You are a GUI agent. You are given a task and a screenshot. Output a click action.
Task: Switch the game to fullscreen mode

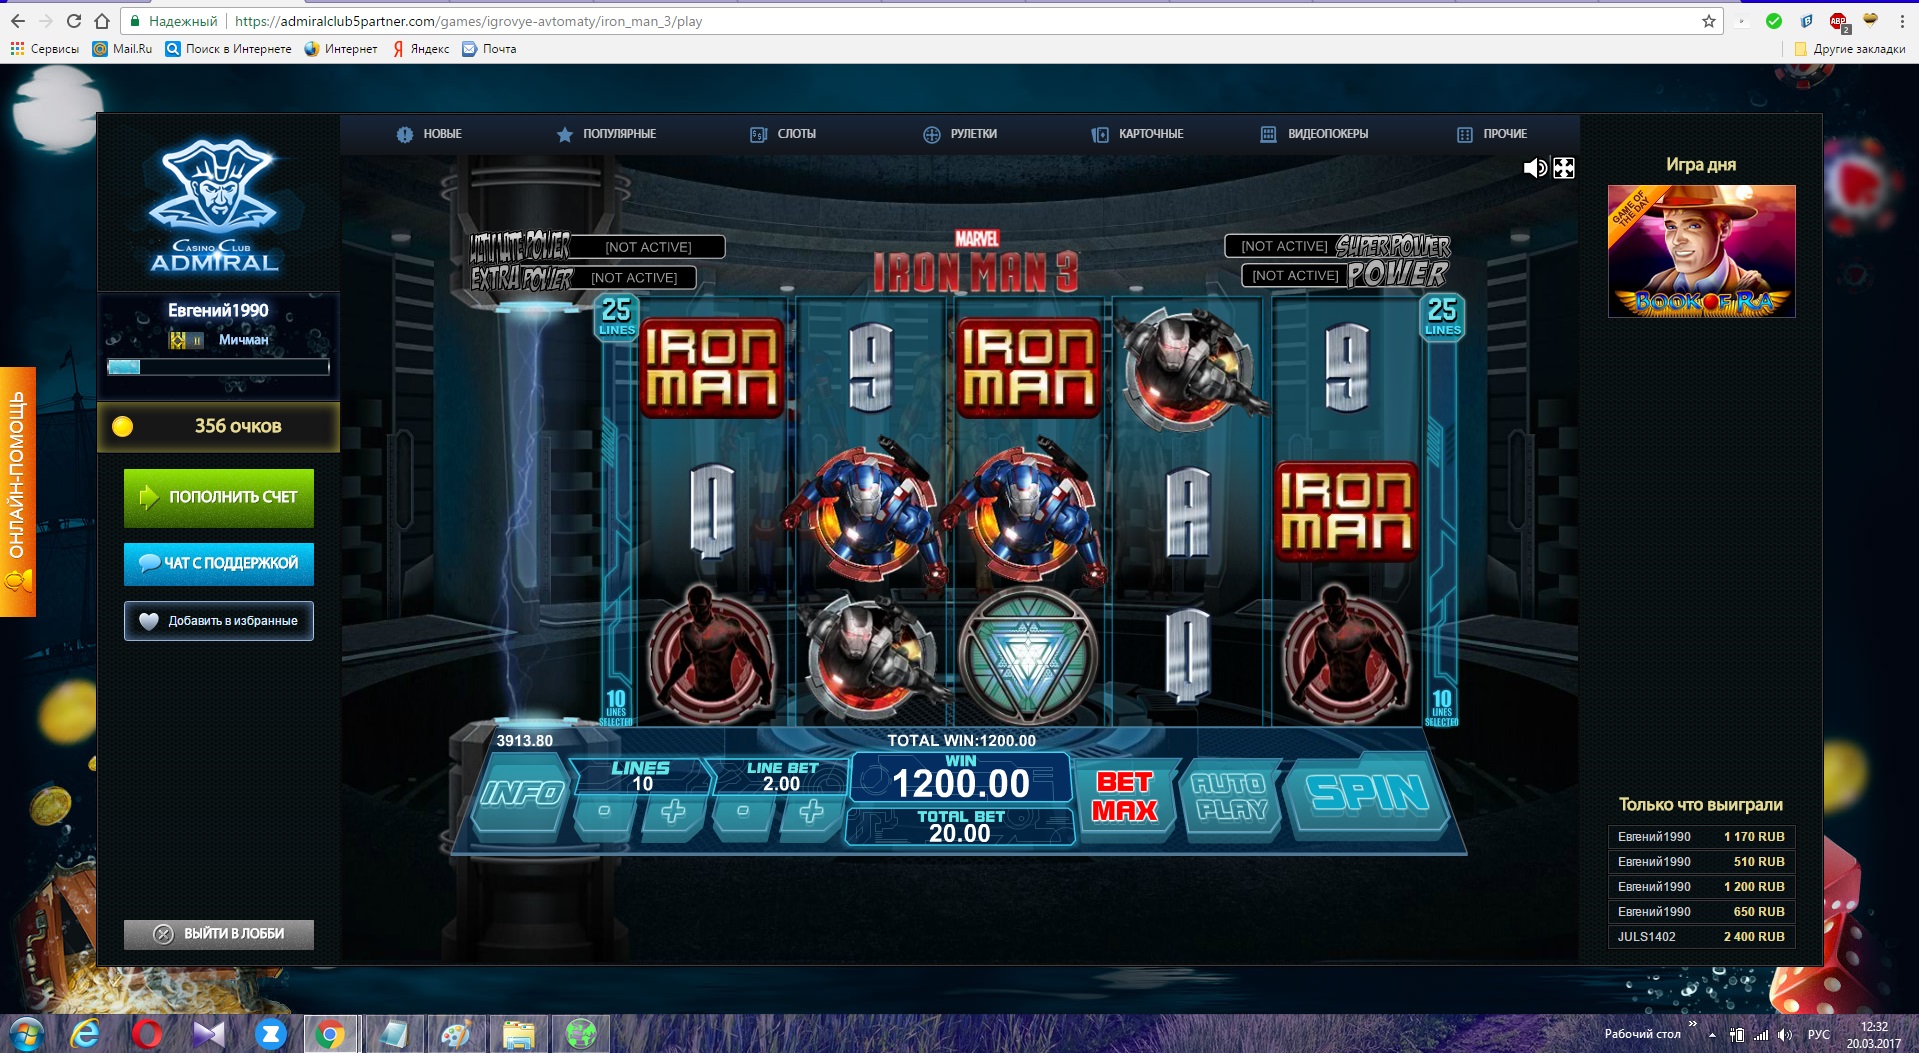pyautogui.click(x=1564, y=168)
